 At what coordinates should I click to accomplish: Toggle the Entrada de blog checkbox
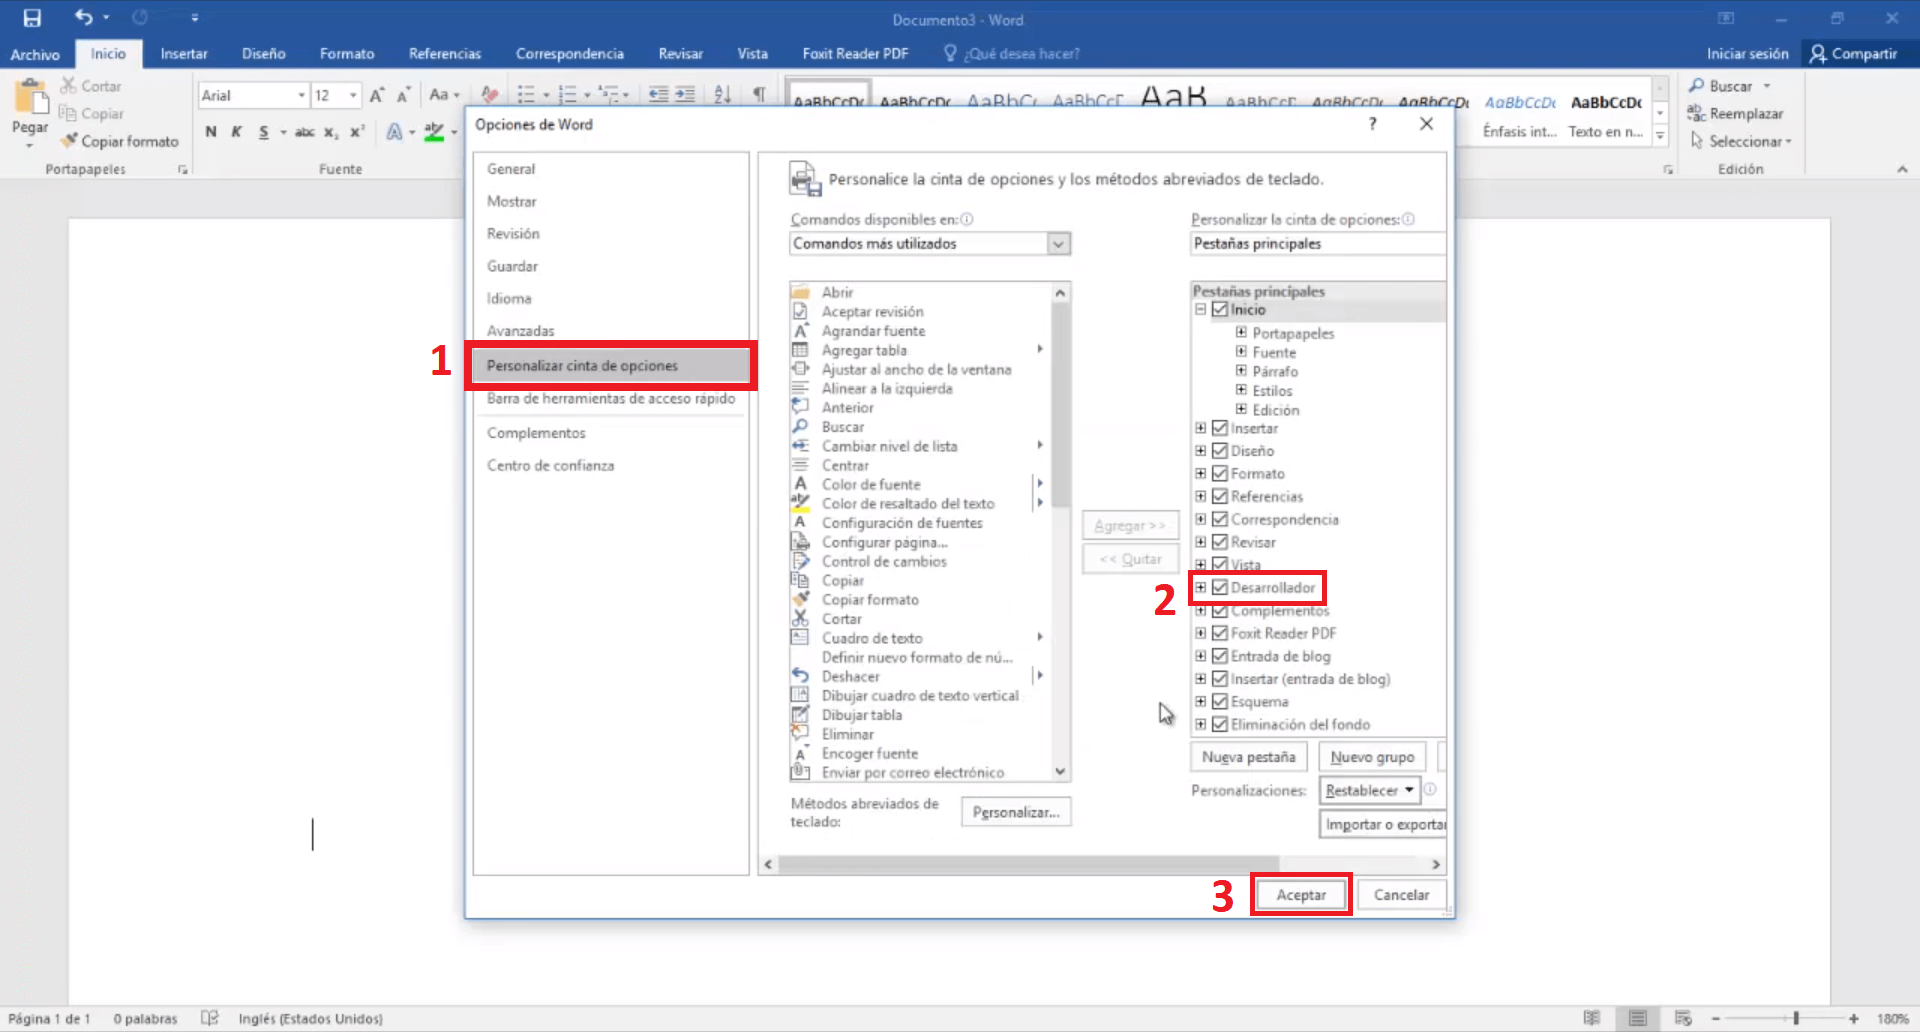(1219, 656)
